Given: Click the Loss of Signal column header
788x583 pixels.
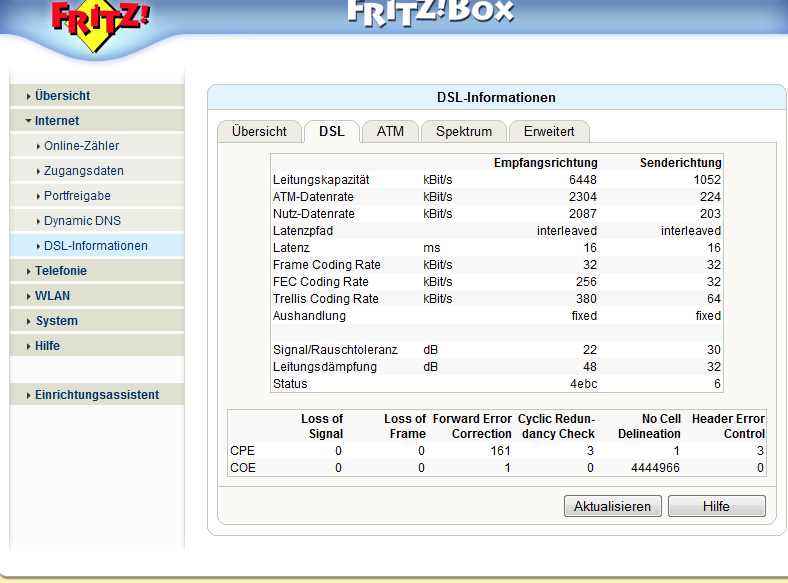Looking at the screenshot, I should [322, 426].
